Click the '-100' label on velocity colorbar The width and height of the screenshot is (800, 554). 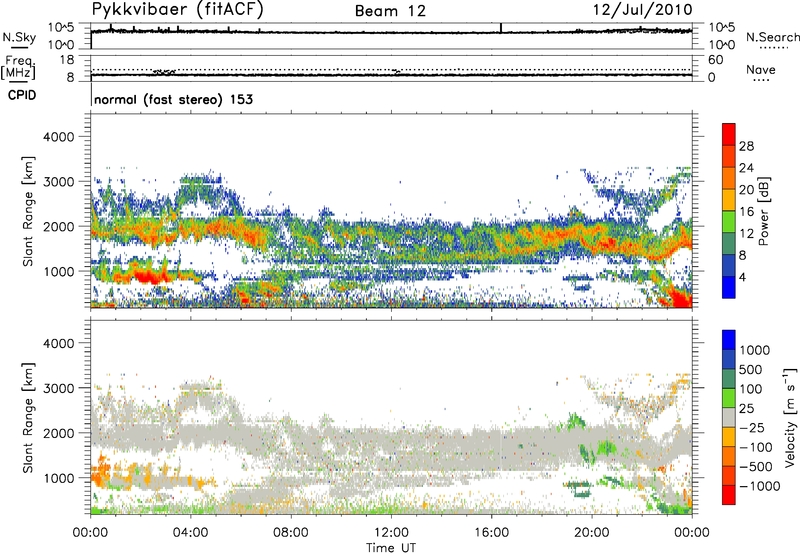tap(756, 447)
